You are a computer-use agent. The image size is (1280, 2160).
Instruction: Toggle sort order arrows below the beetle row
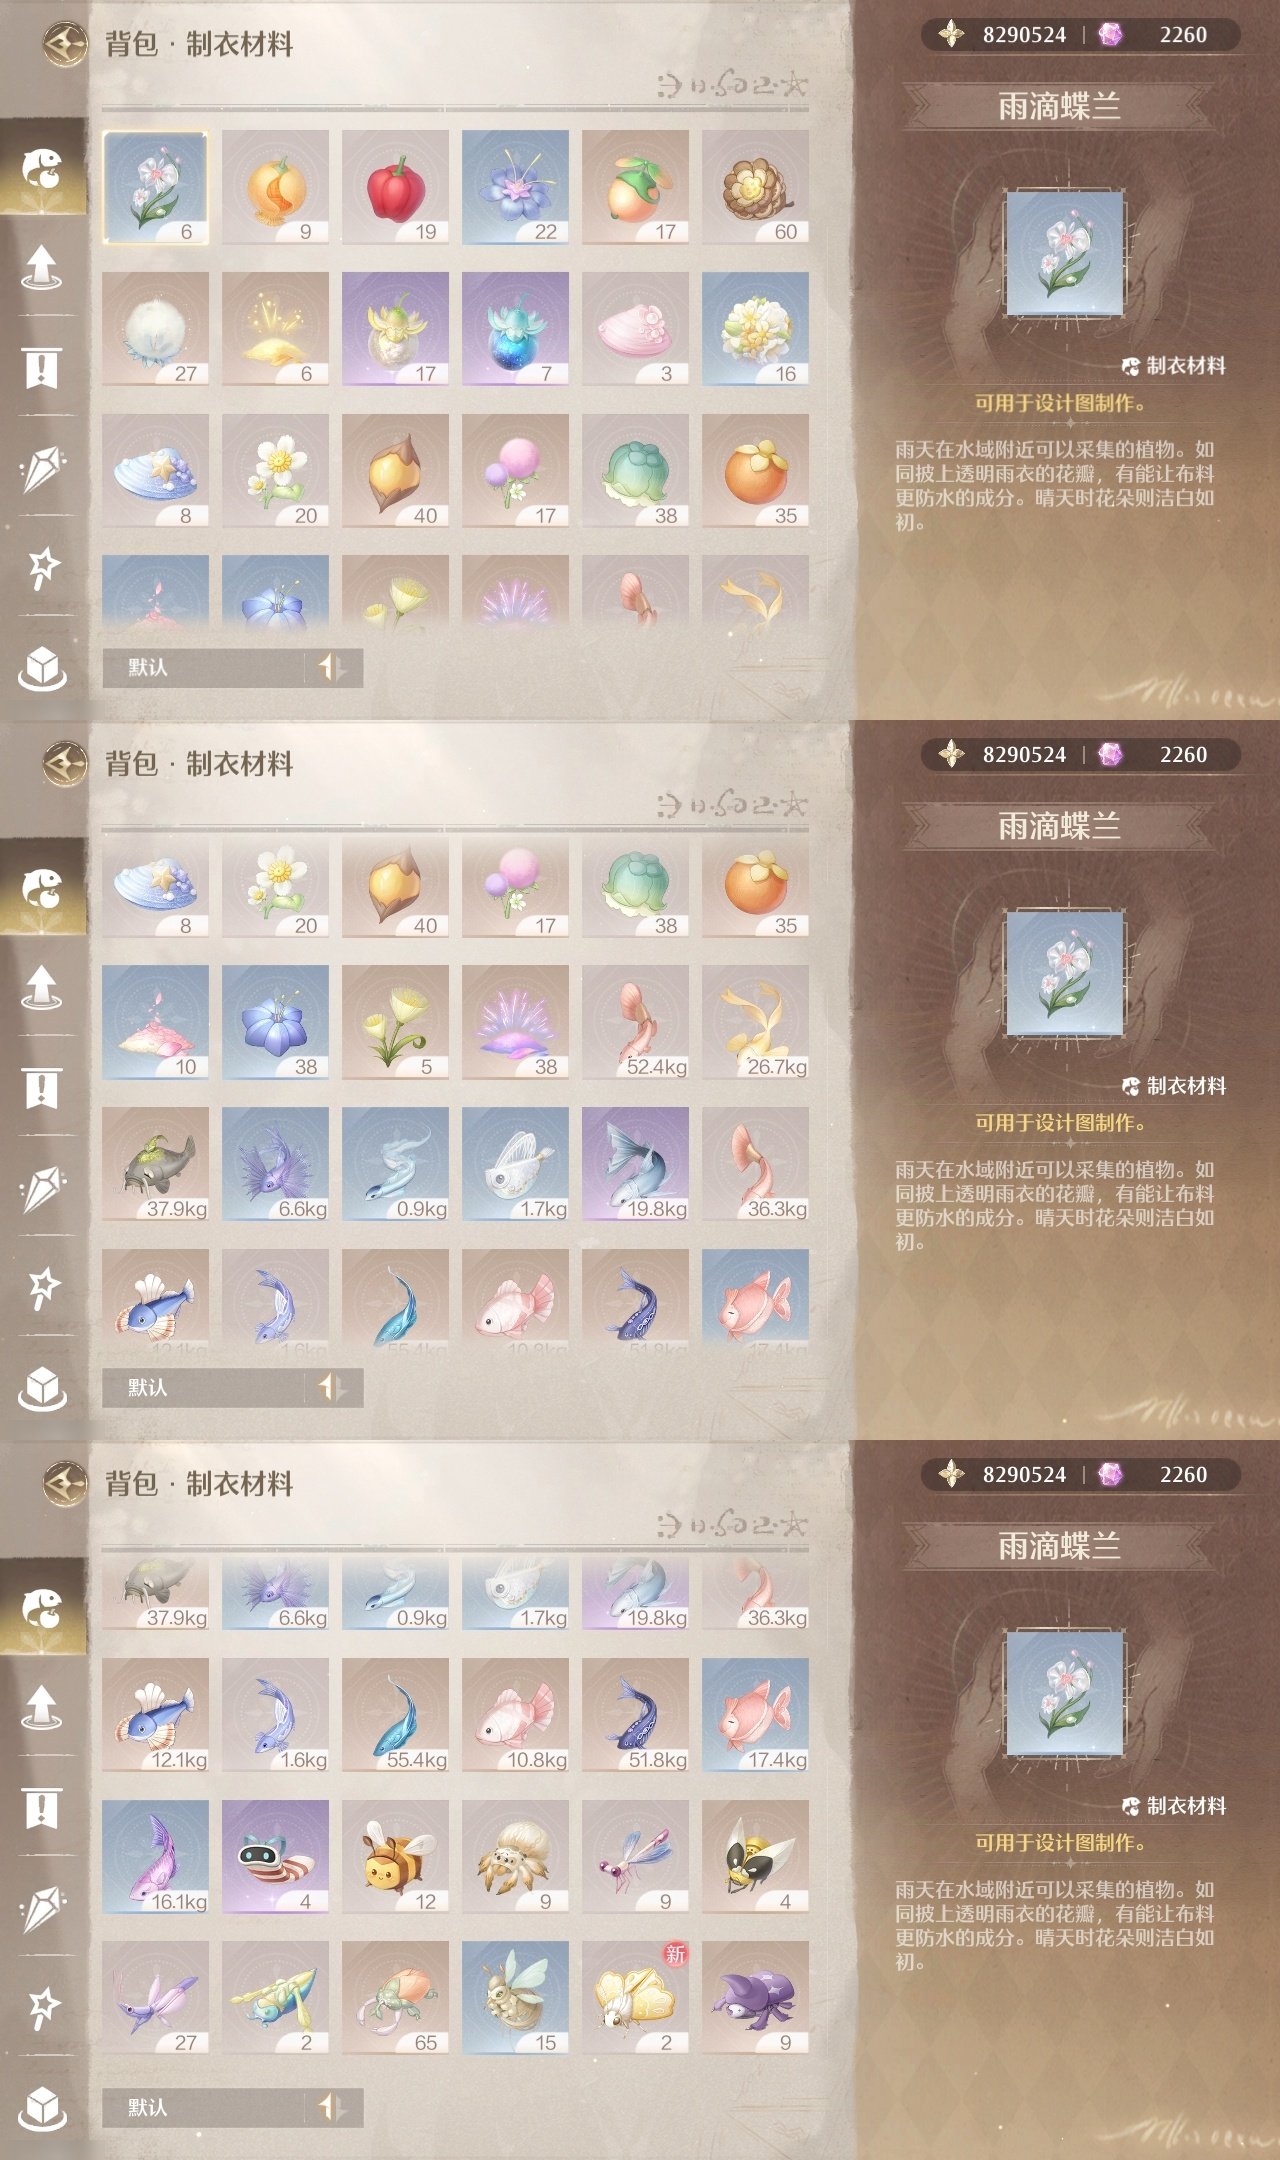click(333, 2107)
